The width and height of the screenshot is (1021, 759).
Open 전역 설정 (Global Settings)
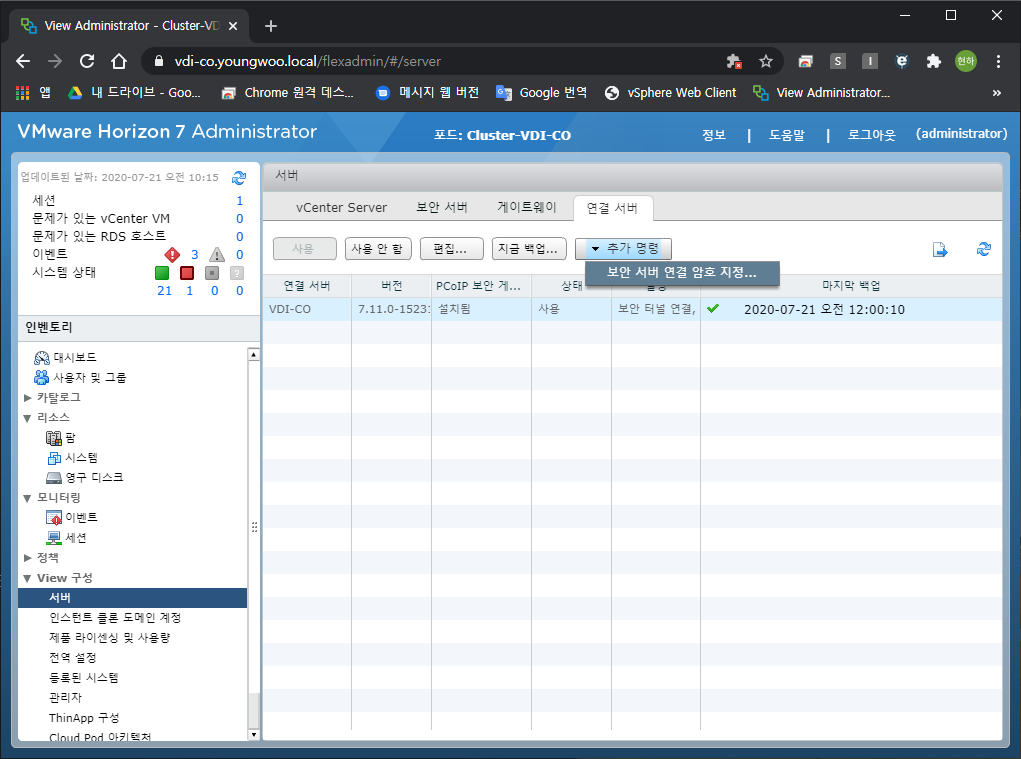pyautogui.click(x=73, y=658)
